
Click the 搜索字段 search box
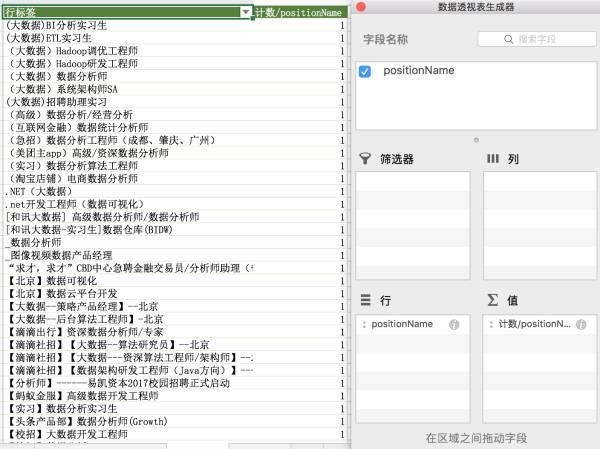pos(537,39)
